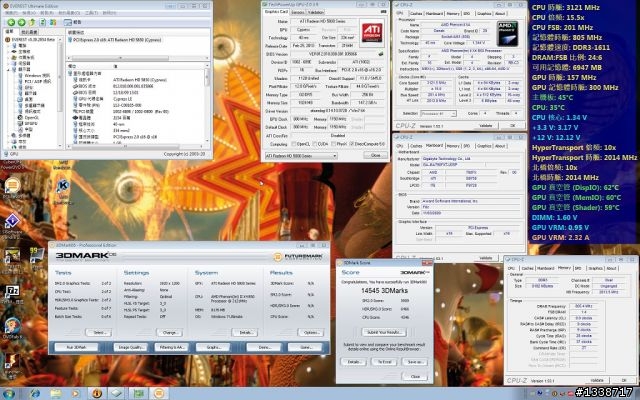Click EVEREST tree vertical scrollbar
The width and height of the screenshot is (640, 400).
pyautogui.click(x=60, y=93)
